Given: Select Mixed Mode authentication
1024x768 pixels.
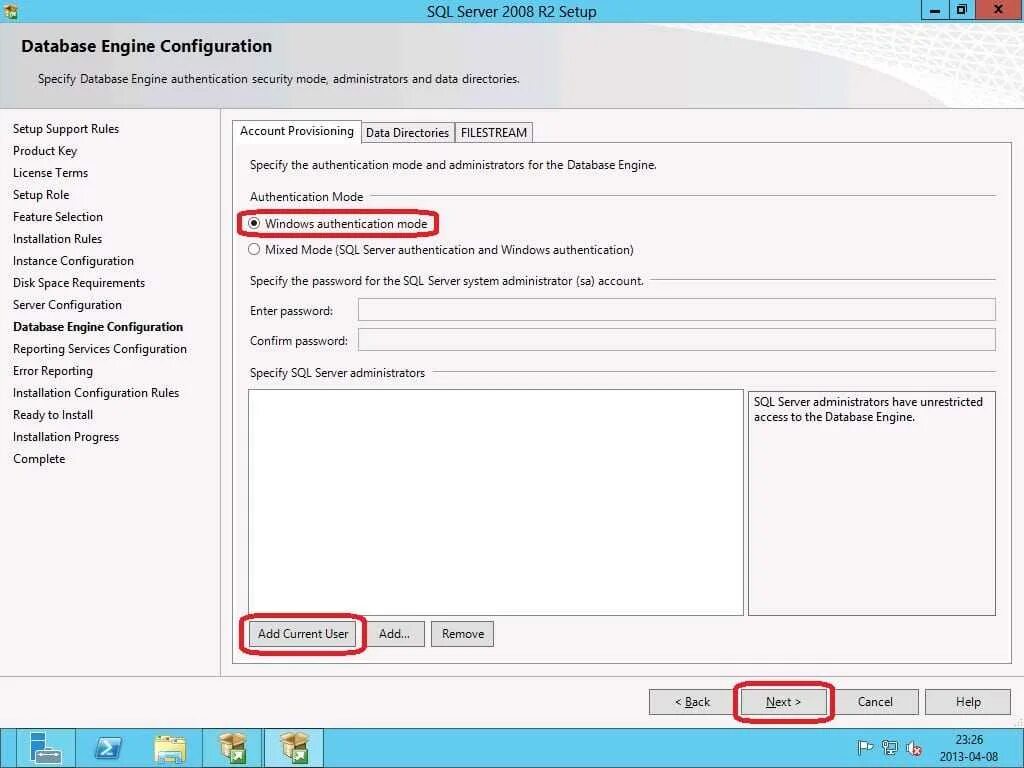Looking at the screenshot, I should [441, 249].
